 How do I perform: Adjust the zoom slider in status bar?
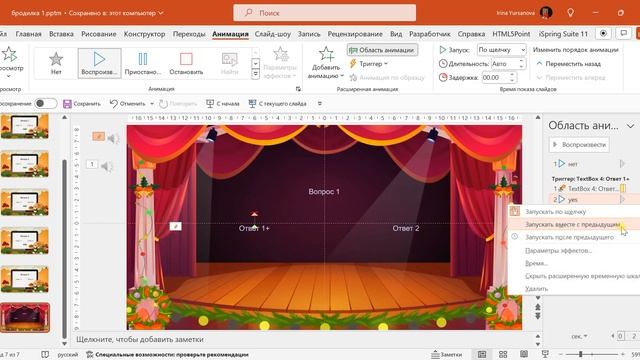(x=580, y=354)
